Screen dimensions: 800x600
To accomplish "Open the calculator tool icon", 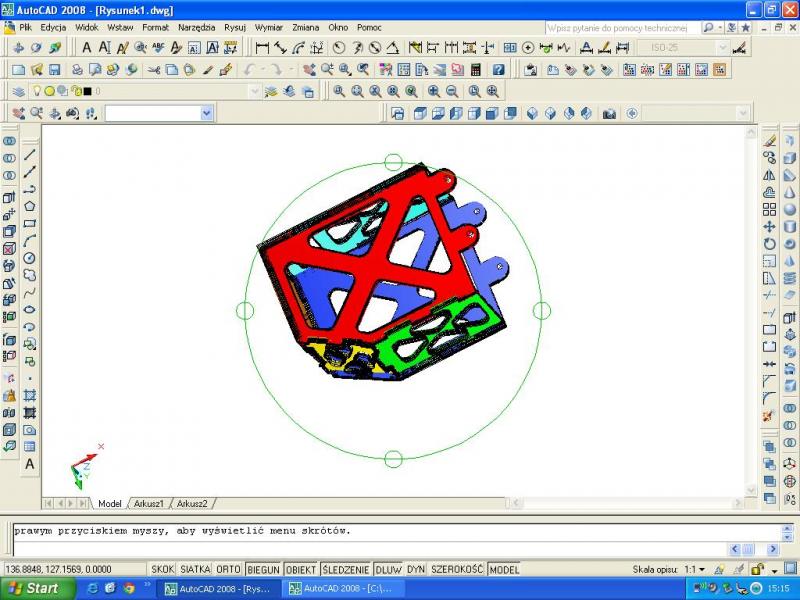I will tap(476, 69).
